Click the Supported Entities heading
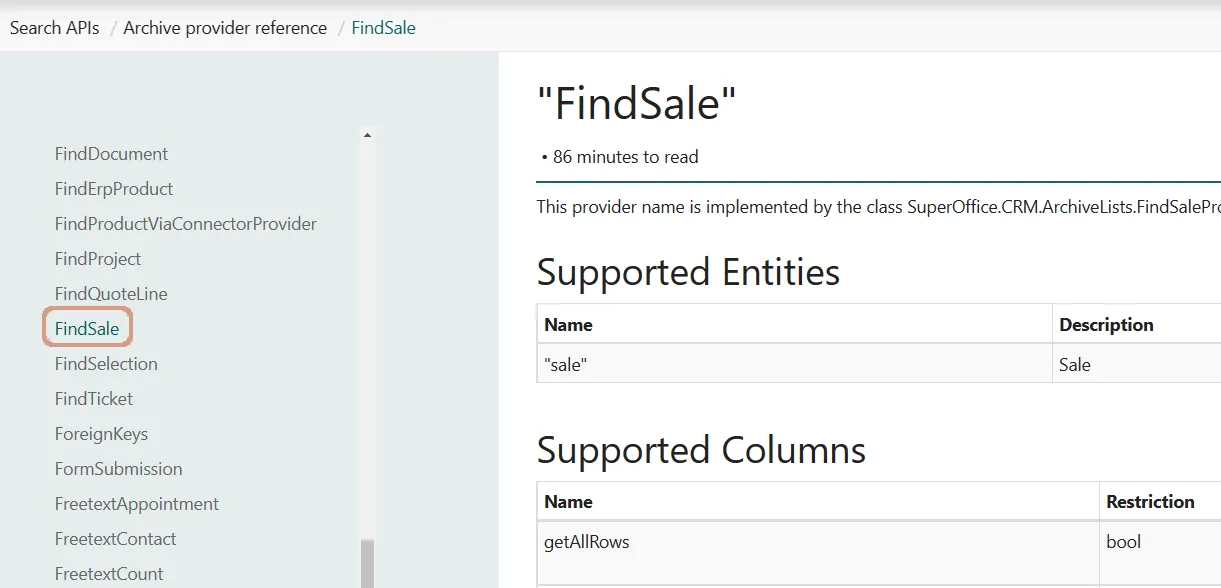 [688, 272]
